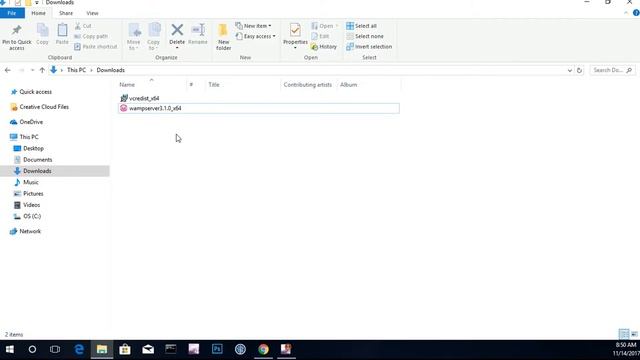The width and height of the screenshot is (640, 360).
Task: Open the Windows Start menu
Action: click(9, 349)
